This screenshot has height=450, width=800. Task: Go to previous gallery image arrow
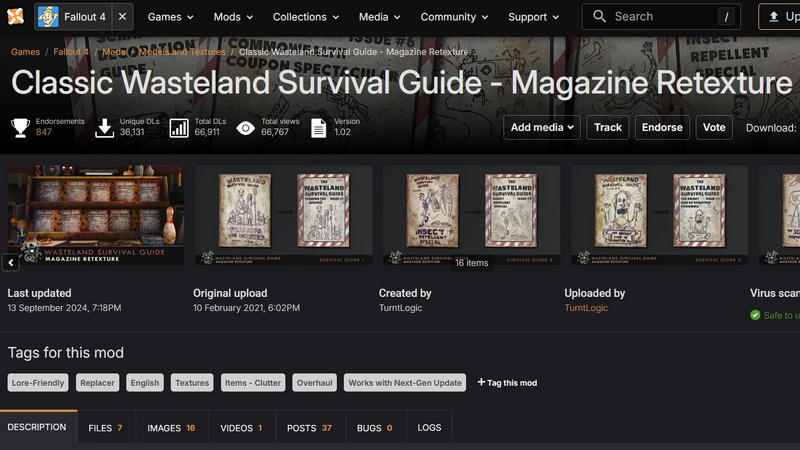pyautogui.click(x=11, y=263)
